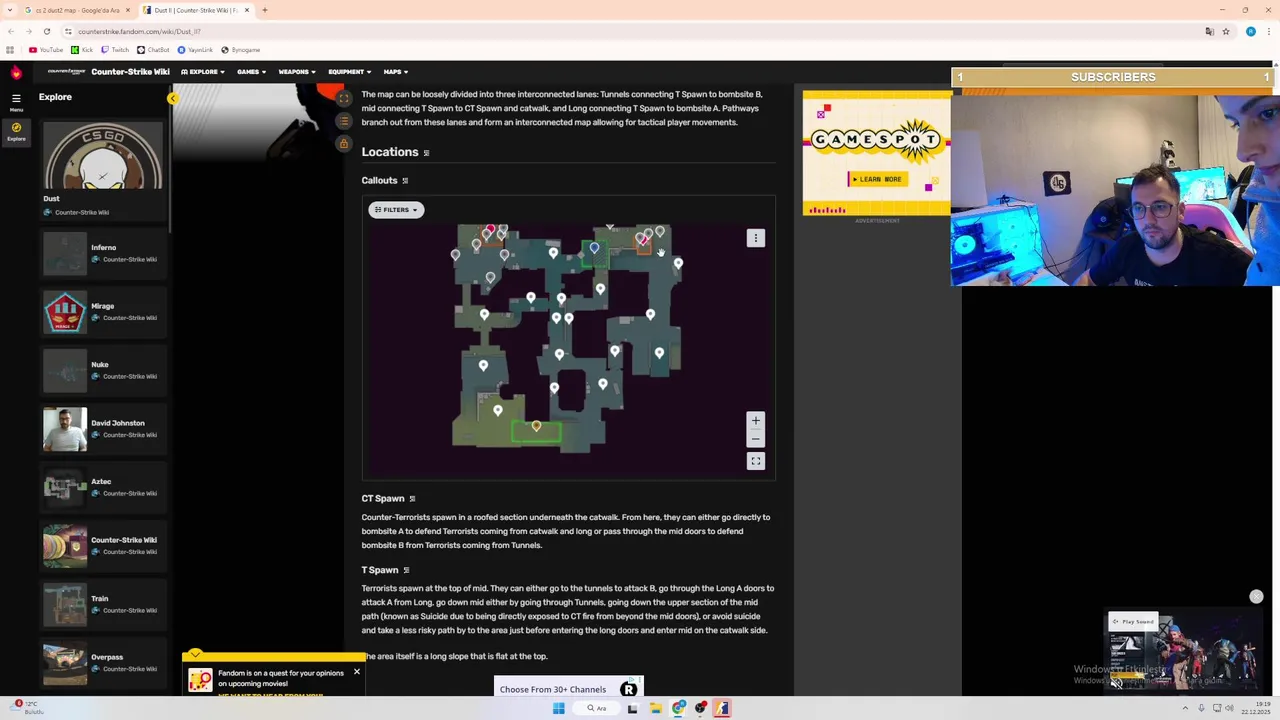1280x720 pixels.
Task: Collapse the Explore panel with yellow arrow
Action: pyautogui.click(x=172, y=98)
